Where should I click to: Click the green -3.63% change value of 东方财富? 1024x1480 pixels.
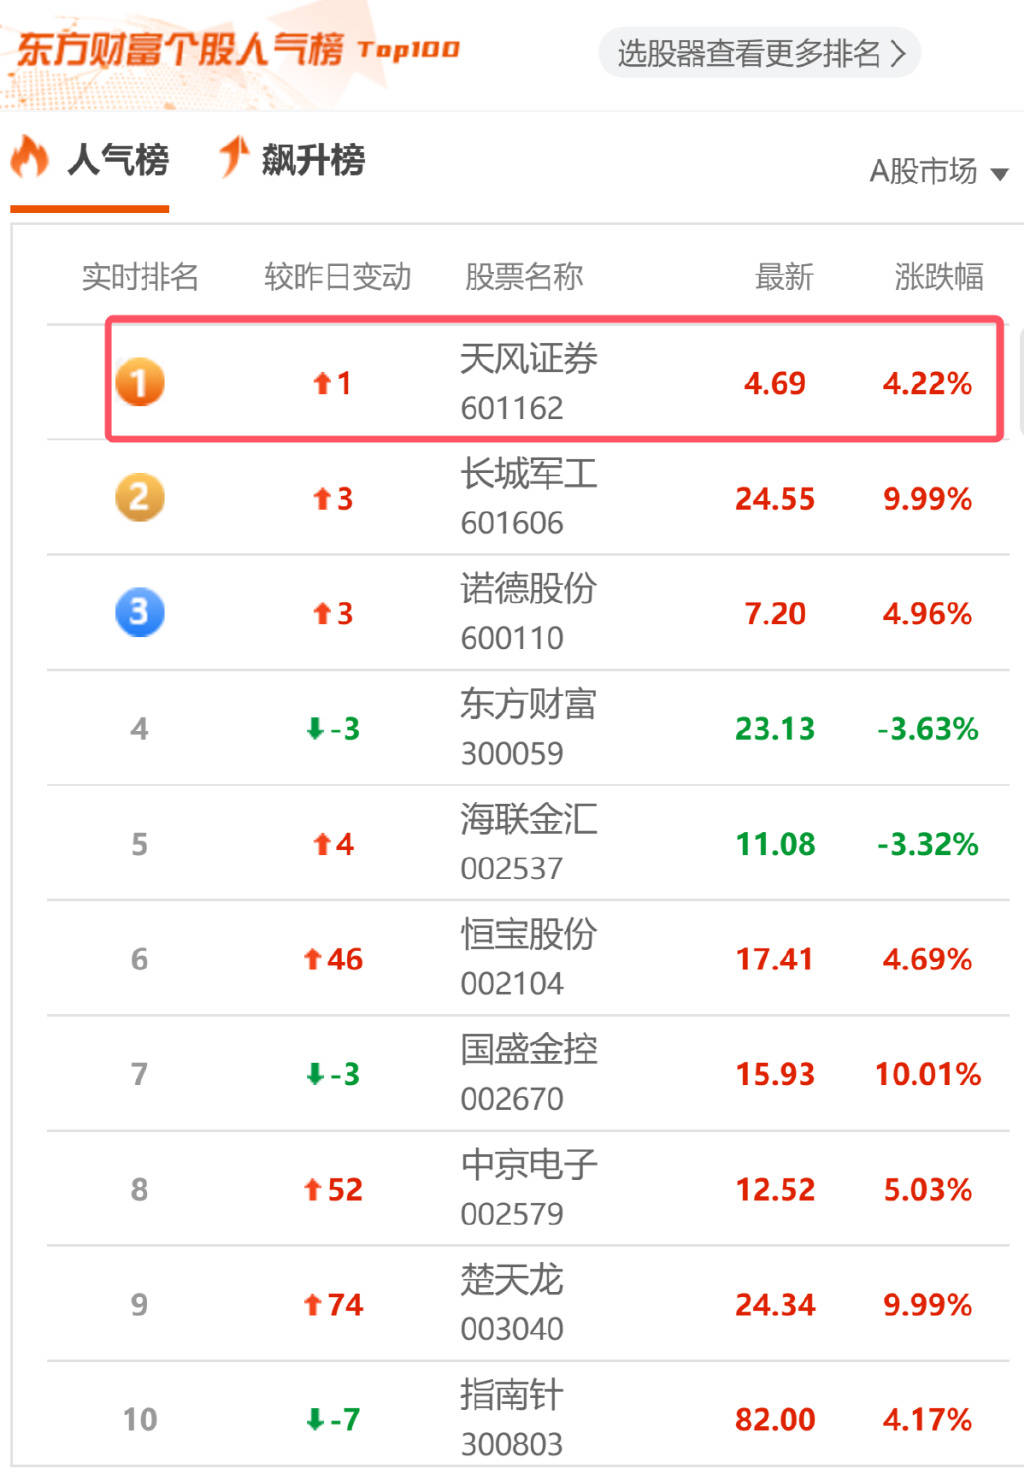coord(928,728)
